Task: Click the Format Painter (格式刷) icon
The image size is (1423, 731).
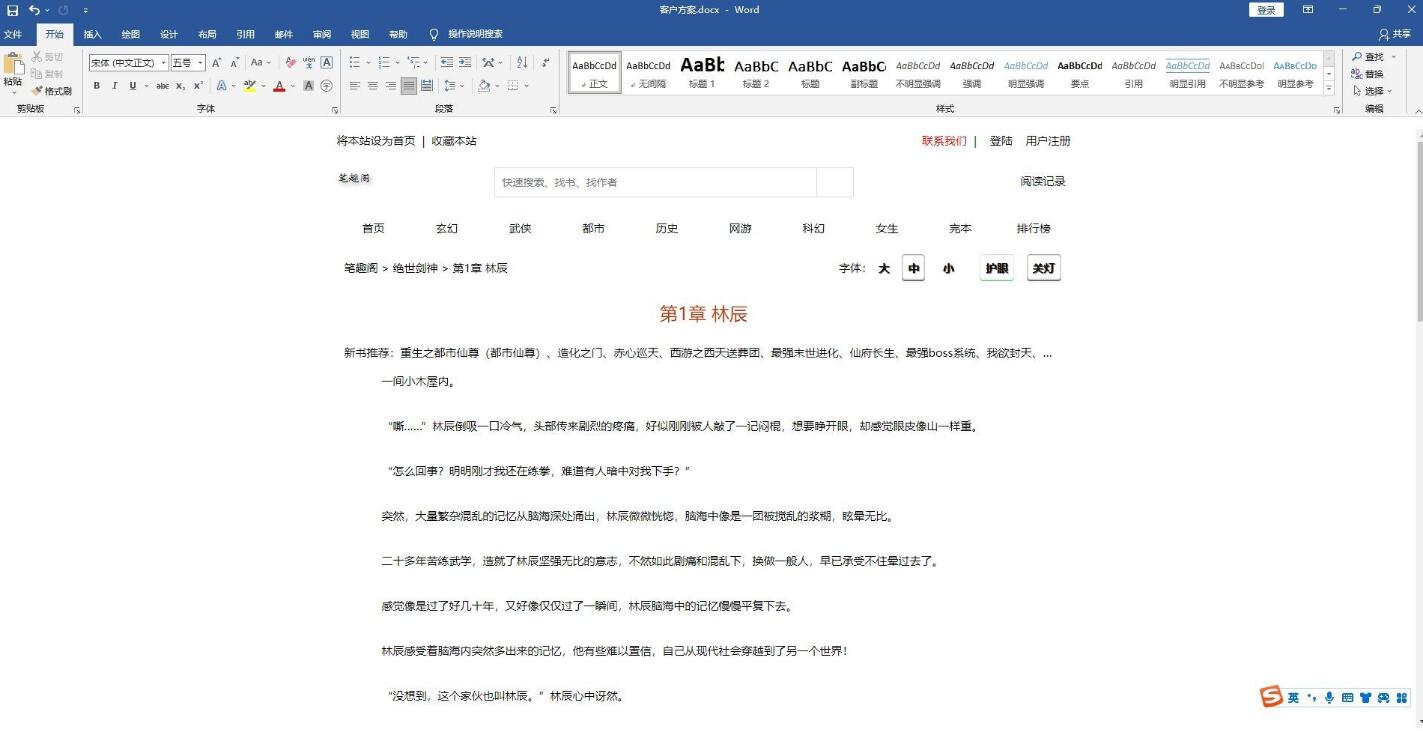Action: [51, 91]
